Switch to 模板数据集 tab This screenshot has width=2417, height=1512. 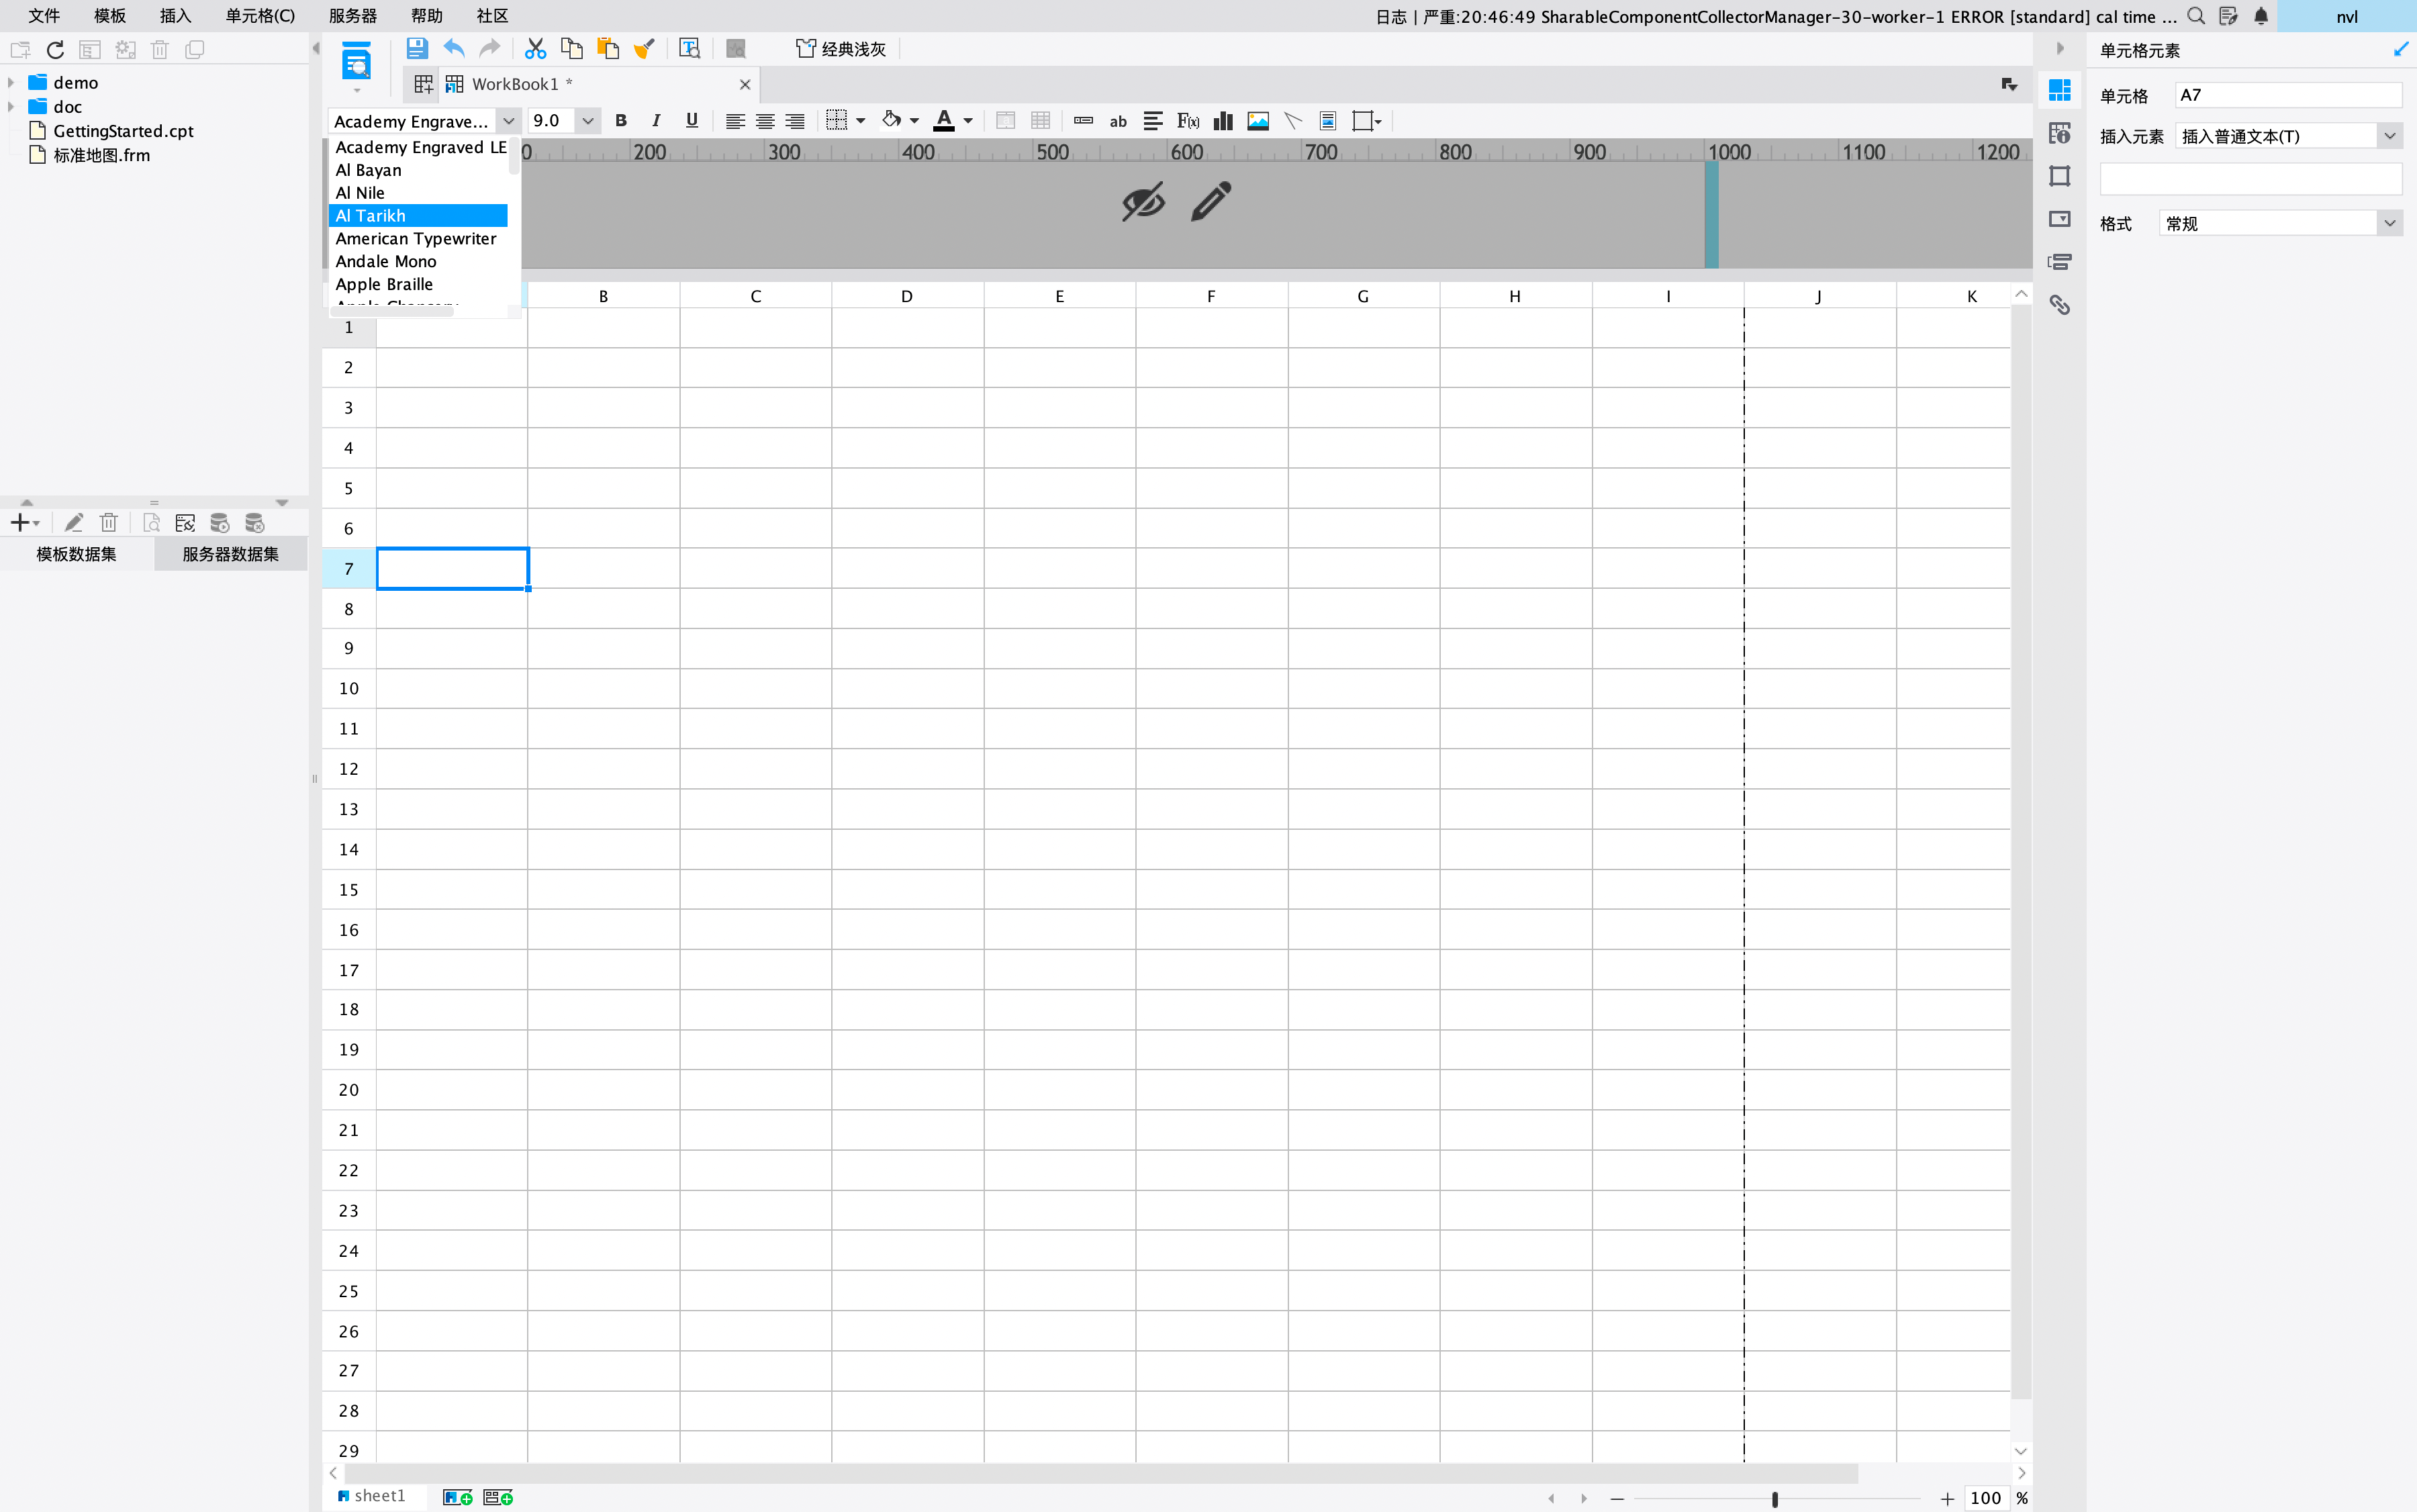77,554
